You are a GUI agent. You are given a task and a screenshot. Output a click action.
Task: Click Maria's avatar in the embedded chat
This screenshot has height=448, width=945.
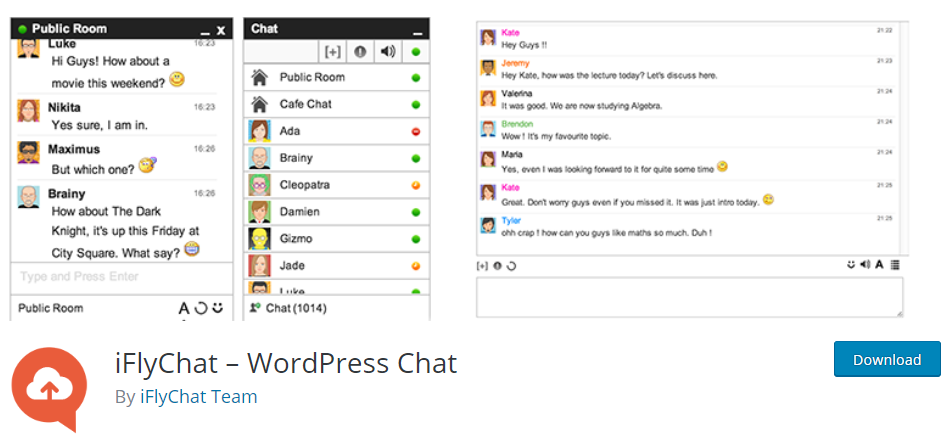point(488,159)
